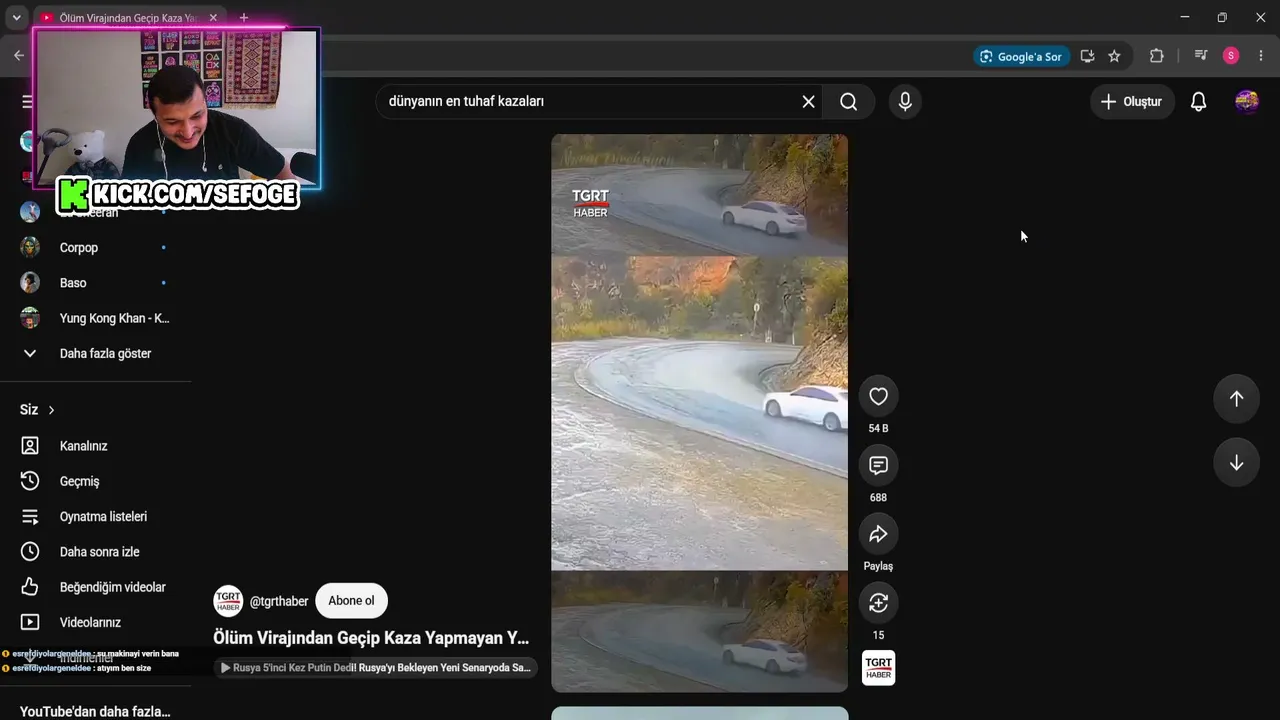Select the Ölüm Virajından Geçip browser tab
Image resolution: width=1280 pixels, height=720 pixels.
[130, 17]
